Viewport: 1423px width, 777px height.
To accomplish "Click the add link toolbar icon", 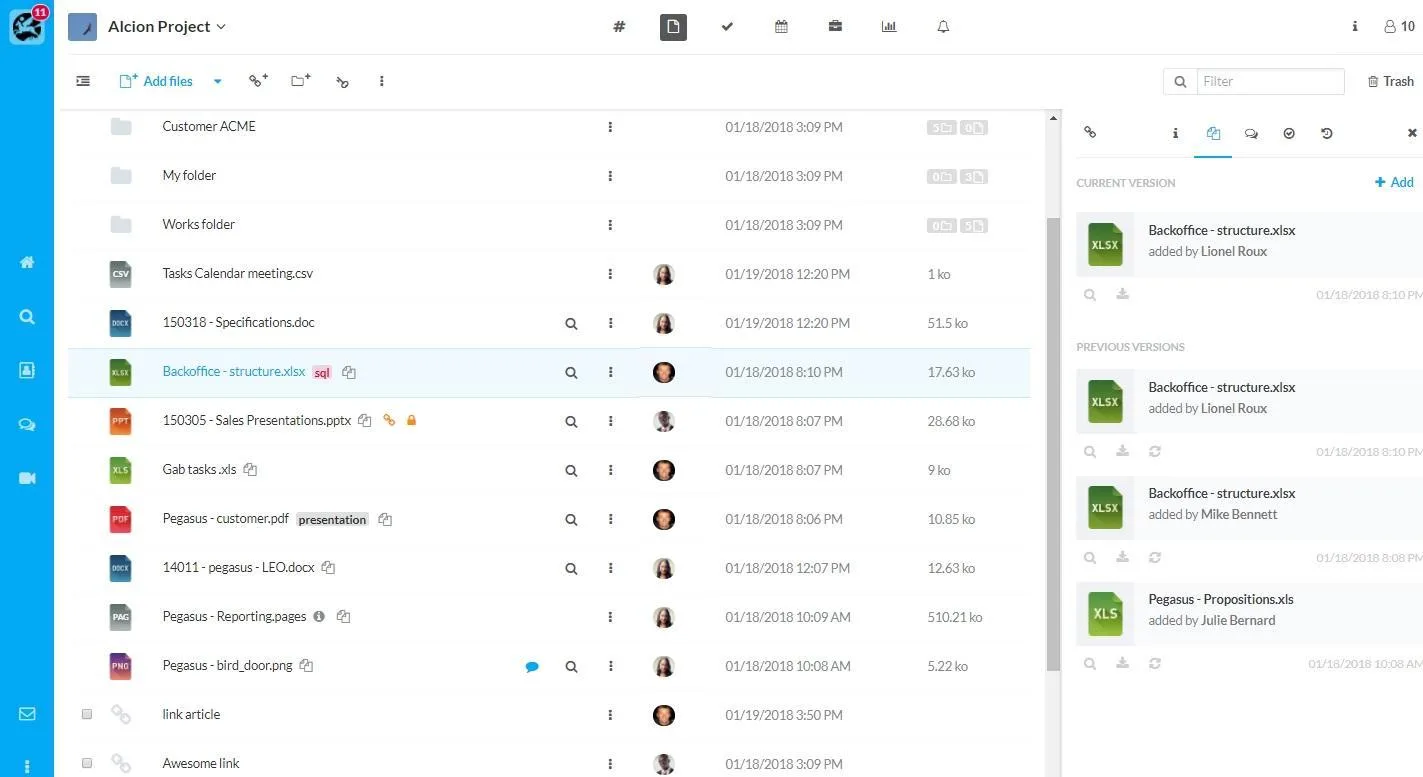I will click(258, 81).
